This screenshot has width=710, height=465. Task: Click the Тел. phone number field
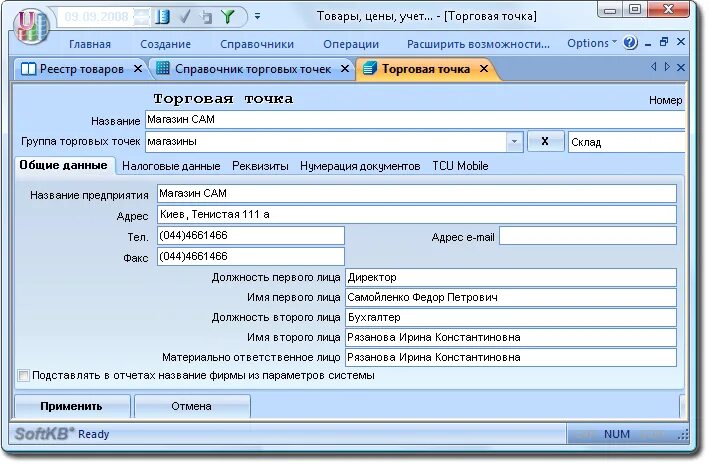[x=251, y=235]
